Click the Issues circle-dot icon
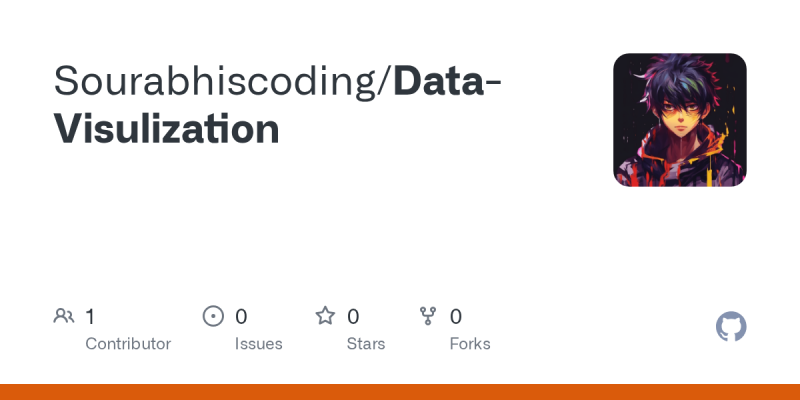Screen dimensions: 800x400 (213, 316)
